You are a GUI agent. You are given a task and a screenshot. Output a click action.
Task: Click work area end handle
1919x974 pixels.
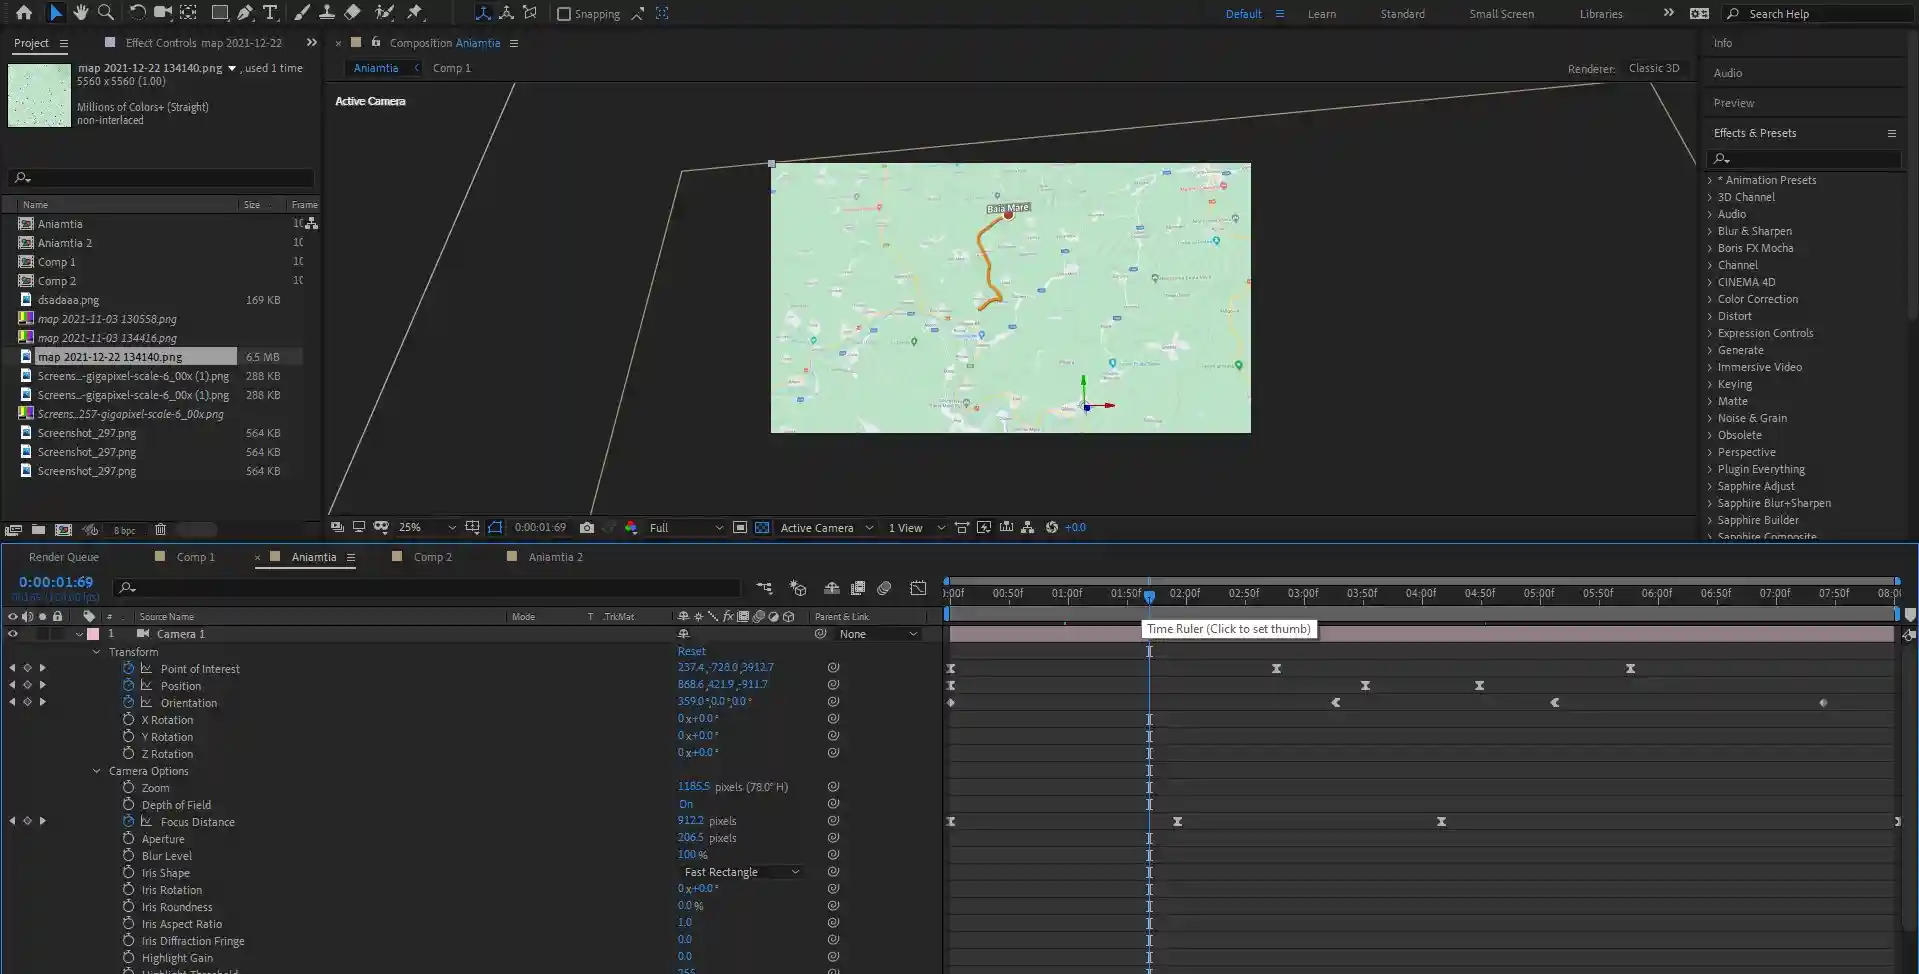1896,614
